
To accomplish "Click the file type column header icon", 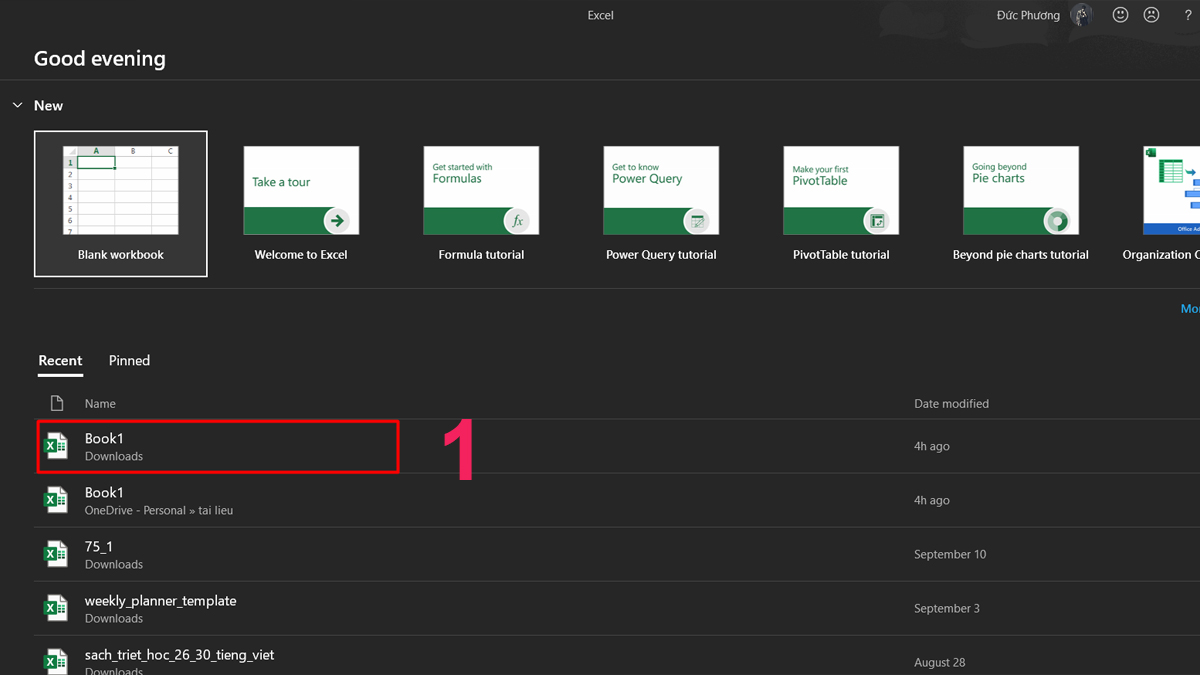I will pos(57,403).
